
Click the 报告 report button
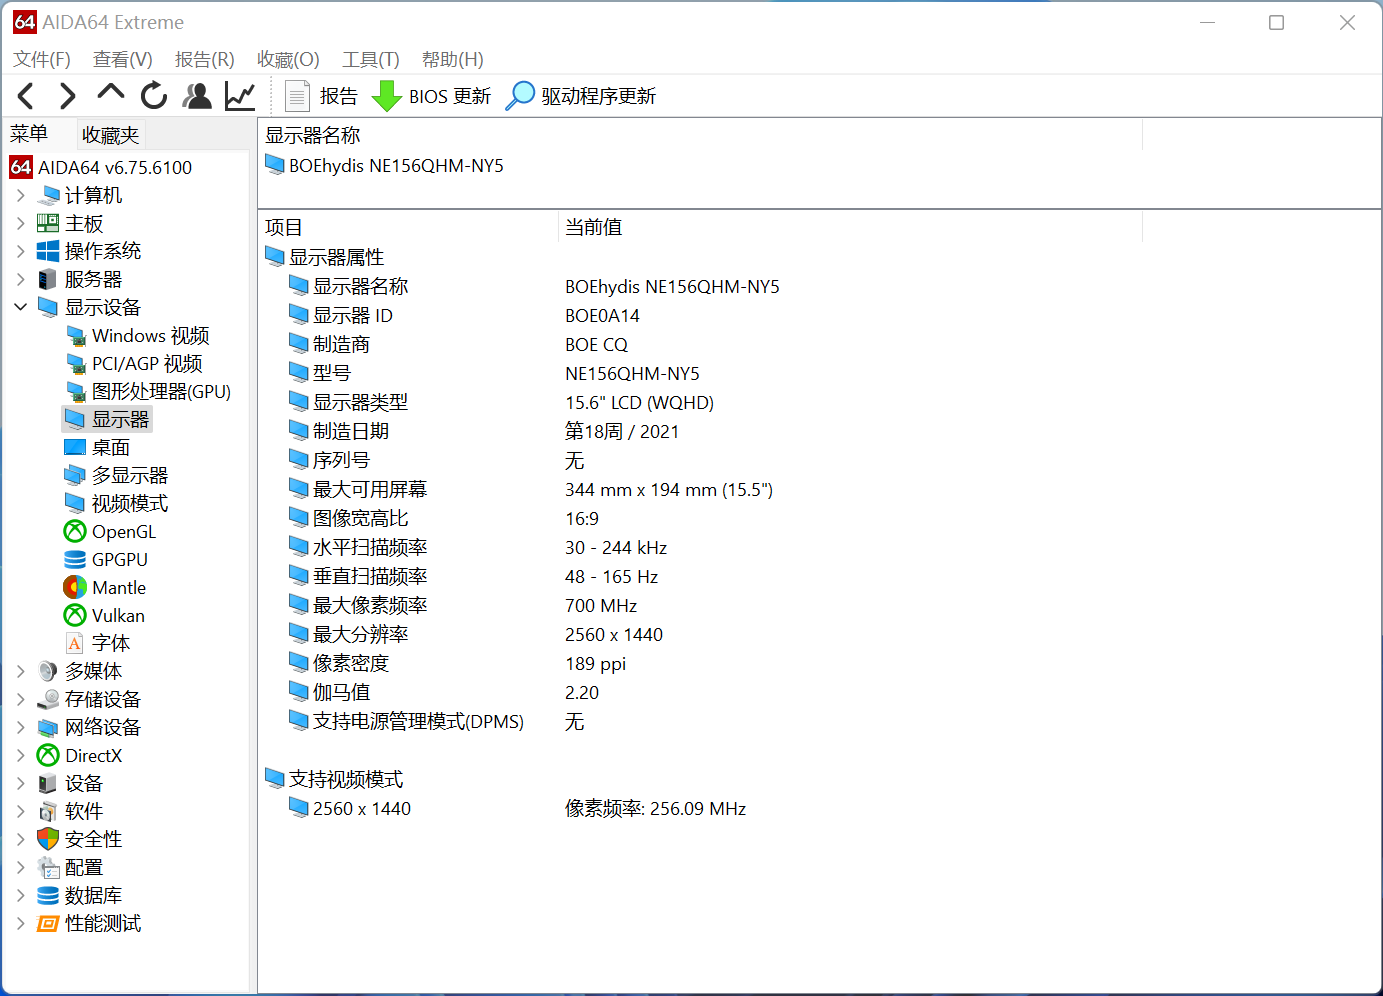321,96
